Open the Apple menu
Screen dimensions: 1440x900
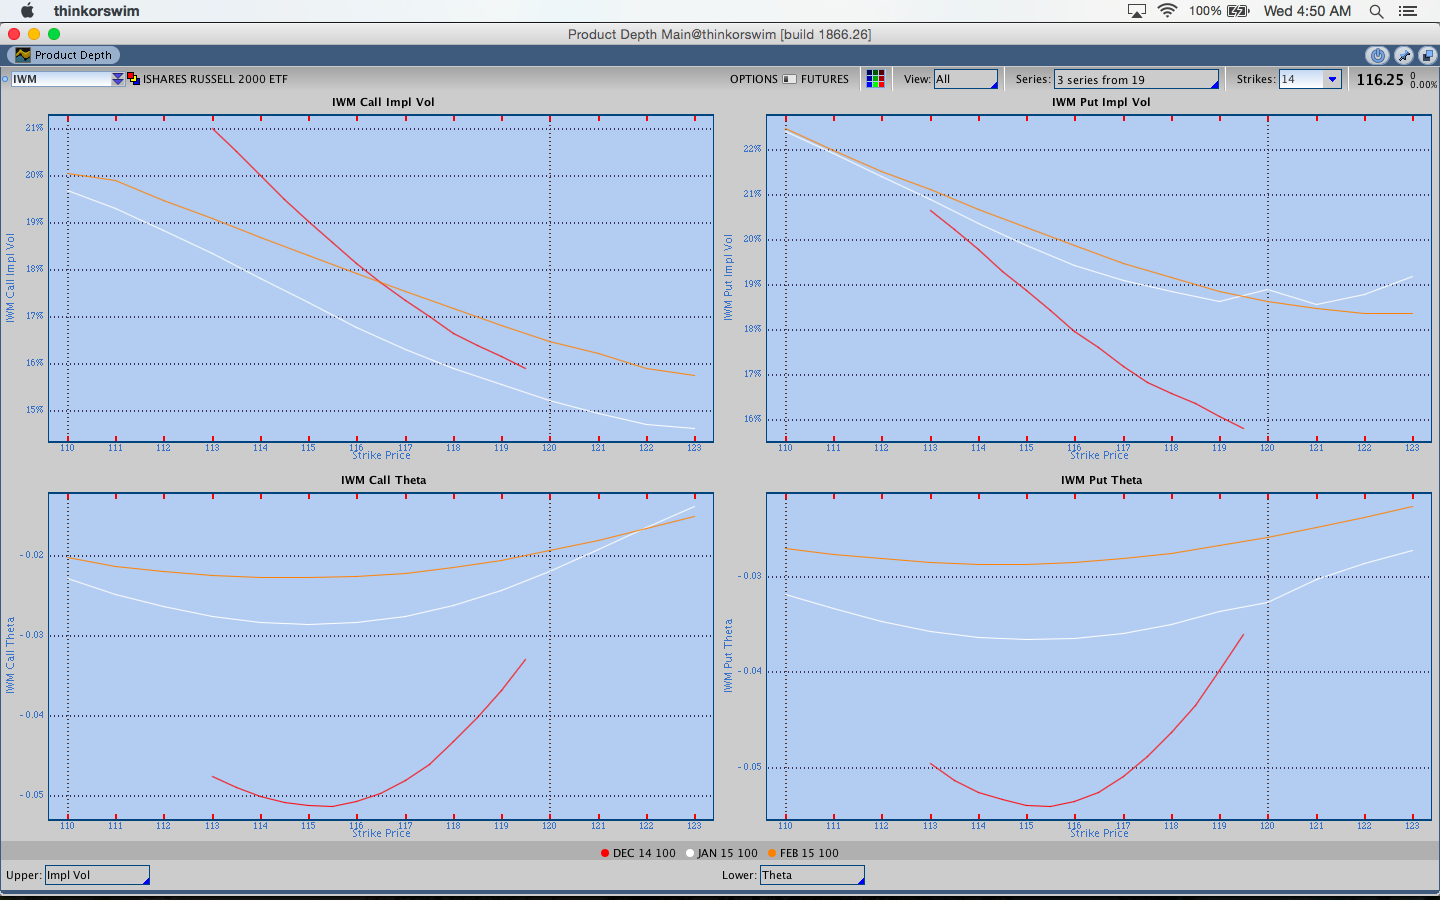point(27,11)
